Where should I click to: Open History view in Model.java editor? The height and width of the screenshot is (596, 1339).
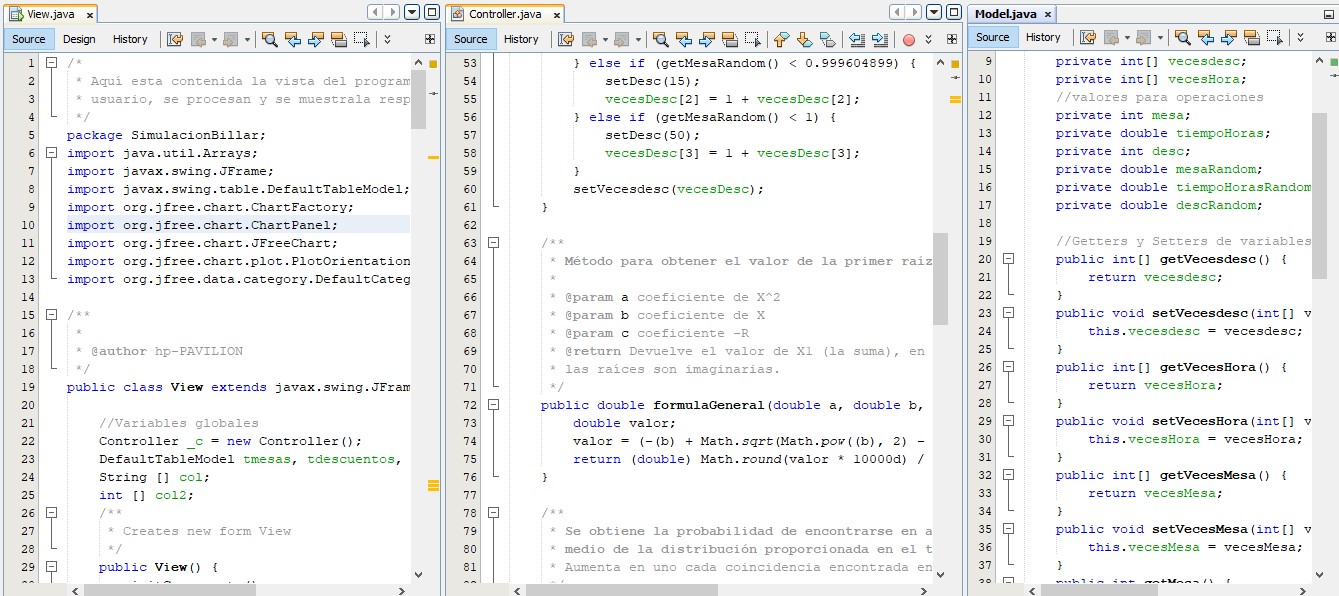point(1043,38)
